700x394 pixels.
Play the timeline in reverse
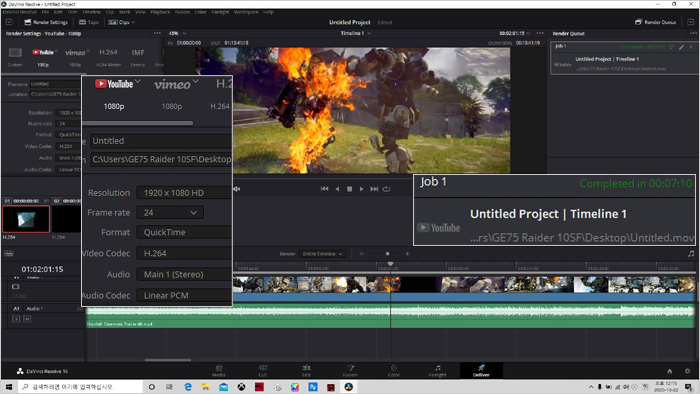[x=337, y=189]
